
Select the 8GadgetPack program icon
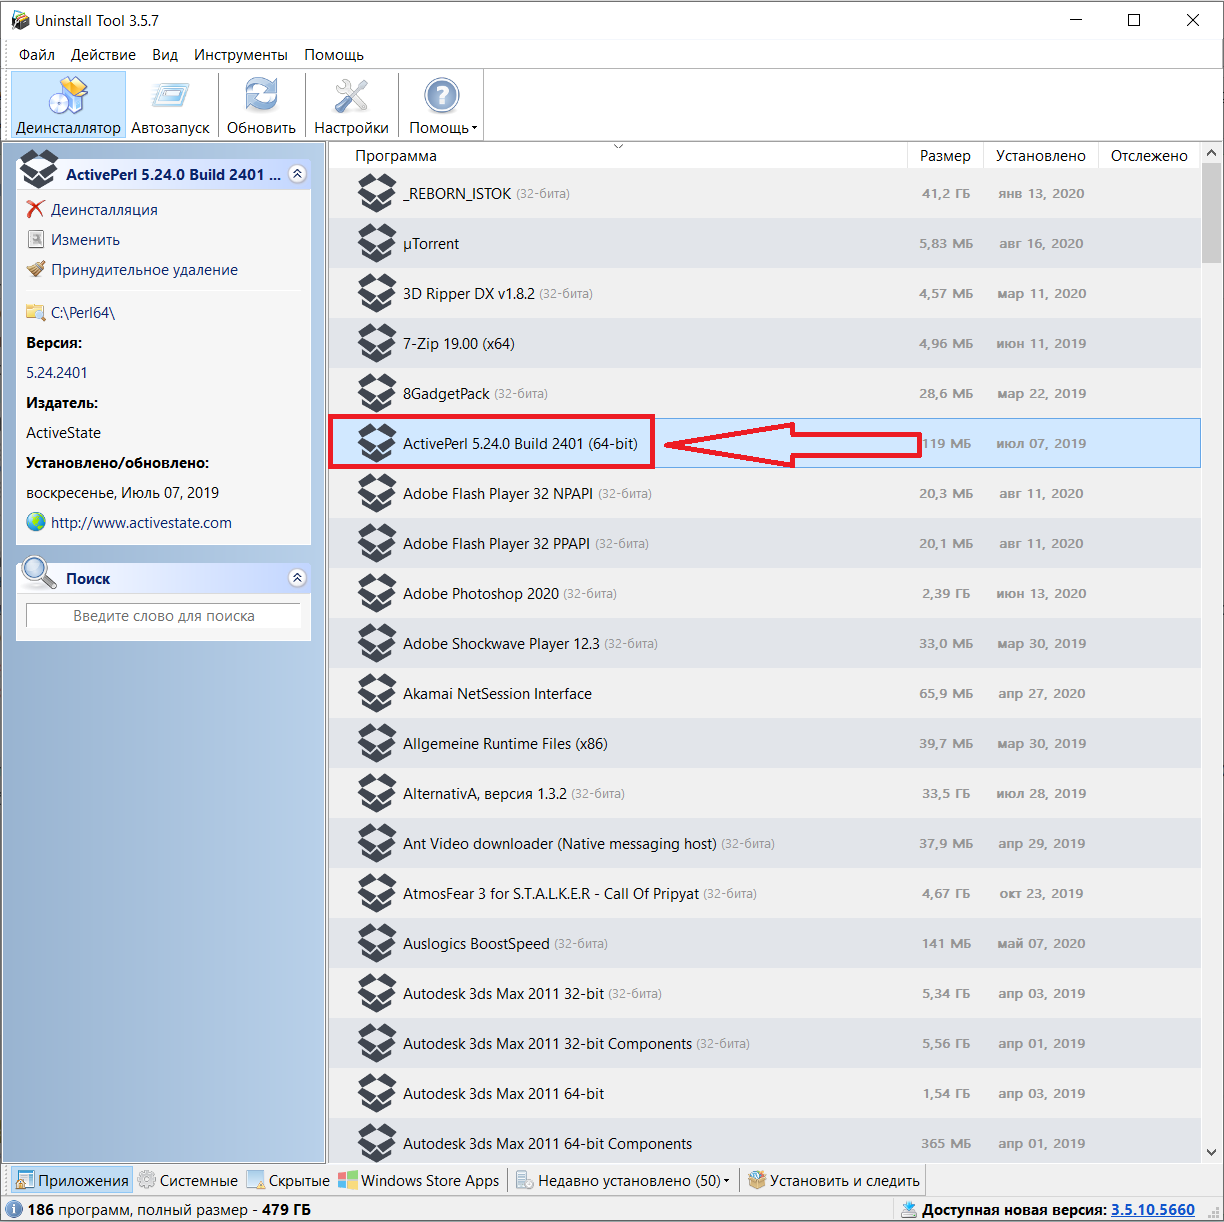[x=377, y=394]
